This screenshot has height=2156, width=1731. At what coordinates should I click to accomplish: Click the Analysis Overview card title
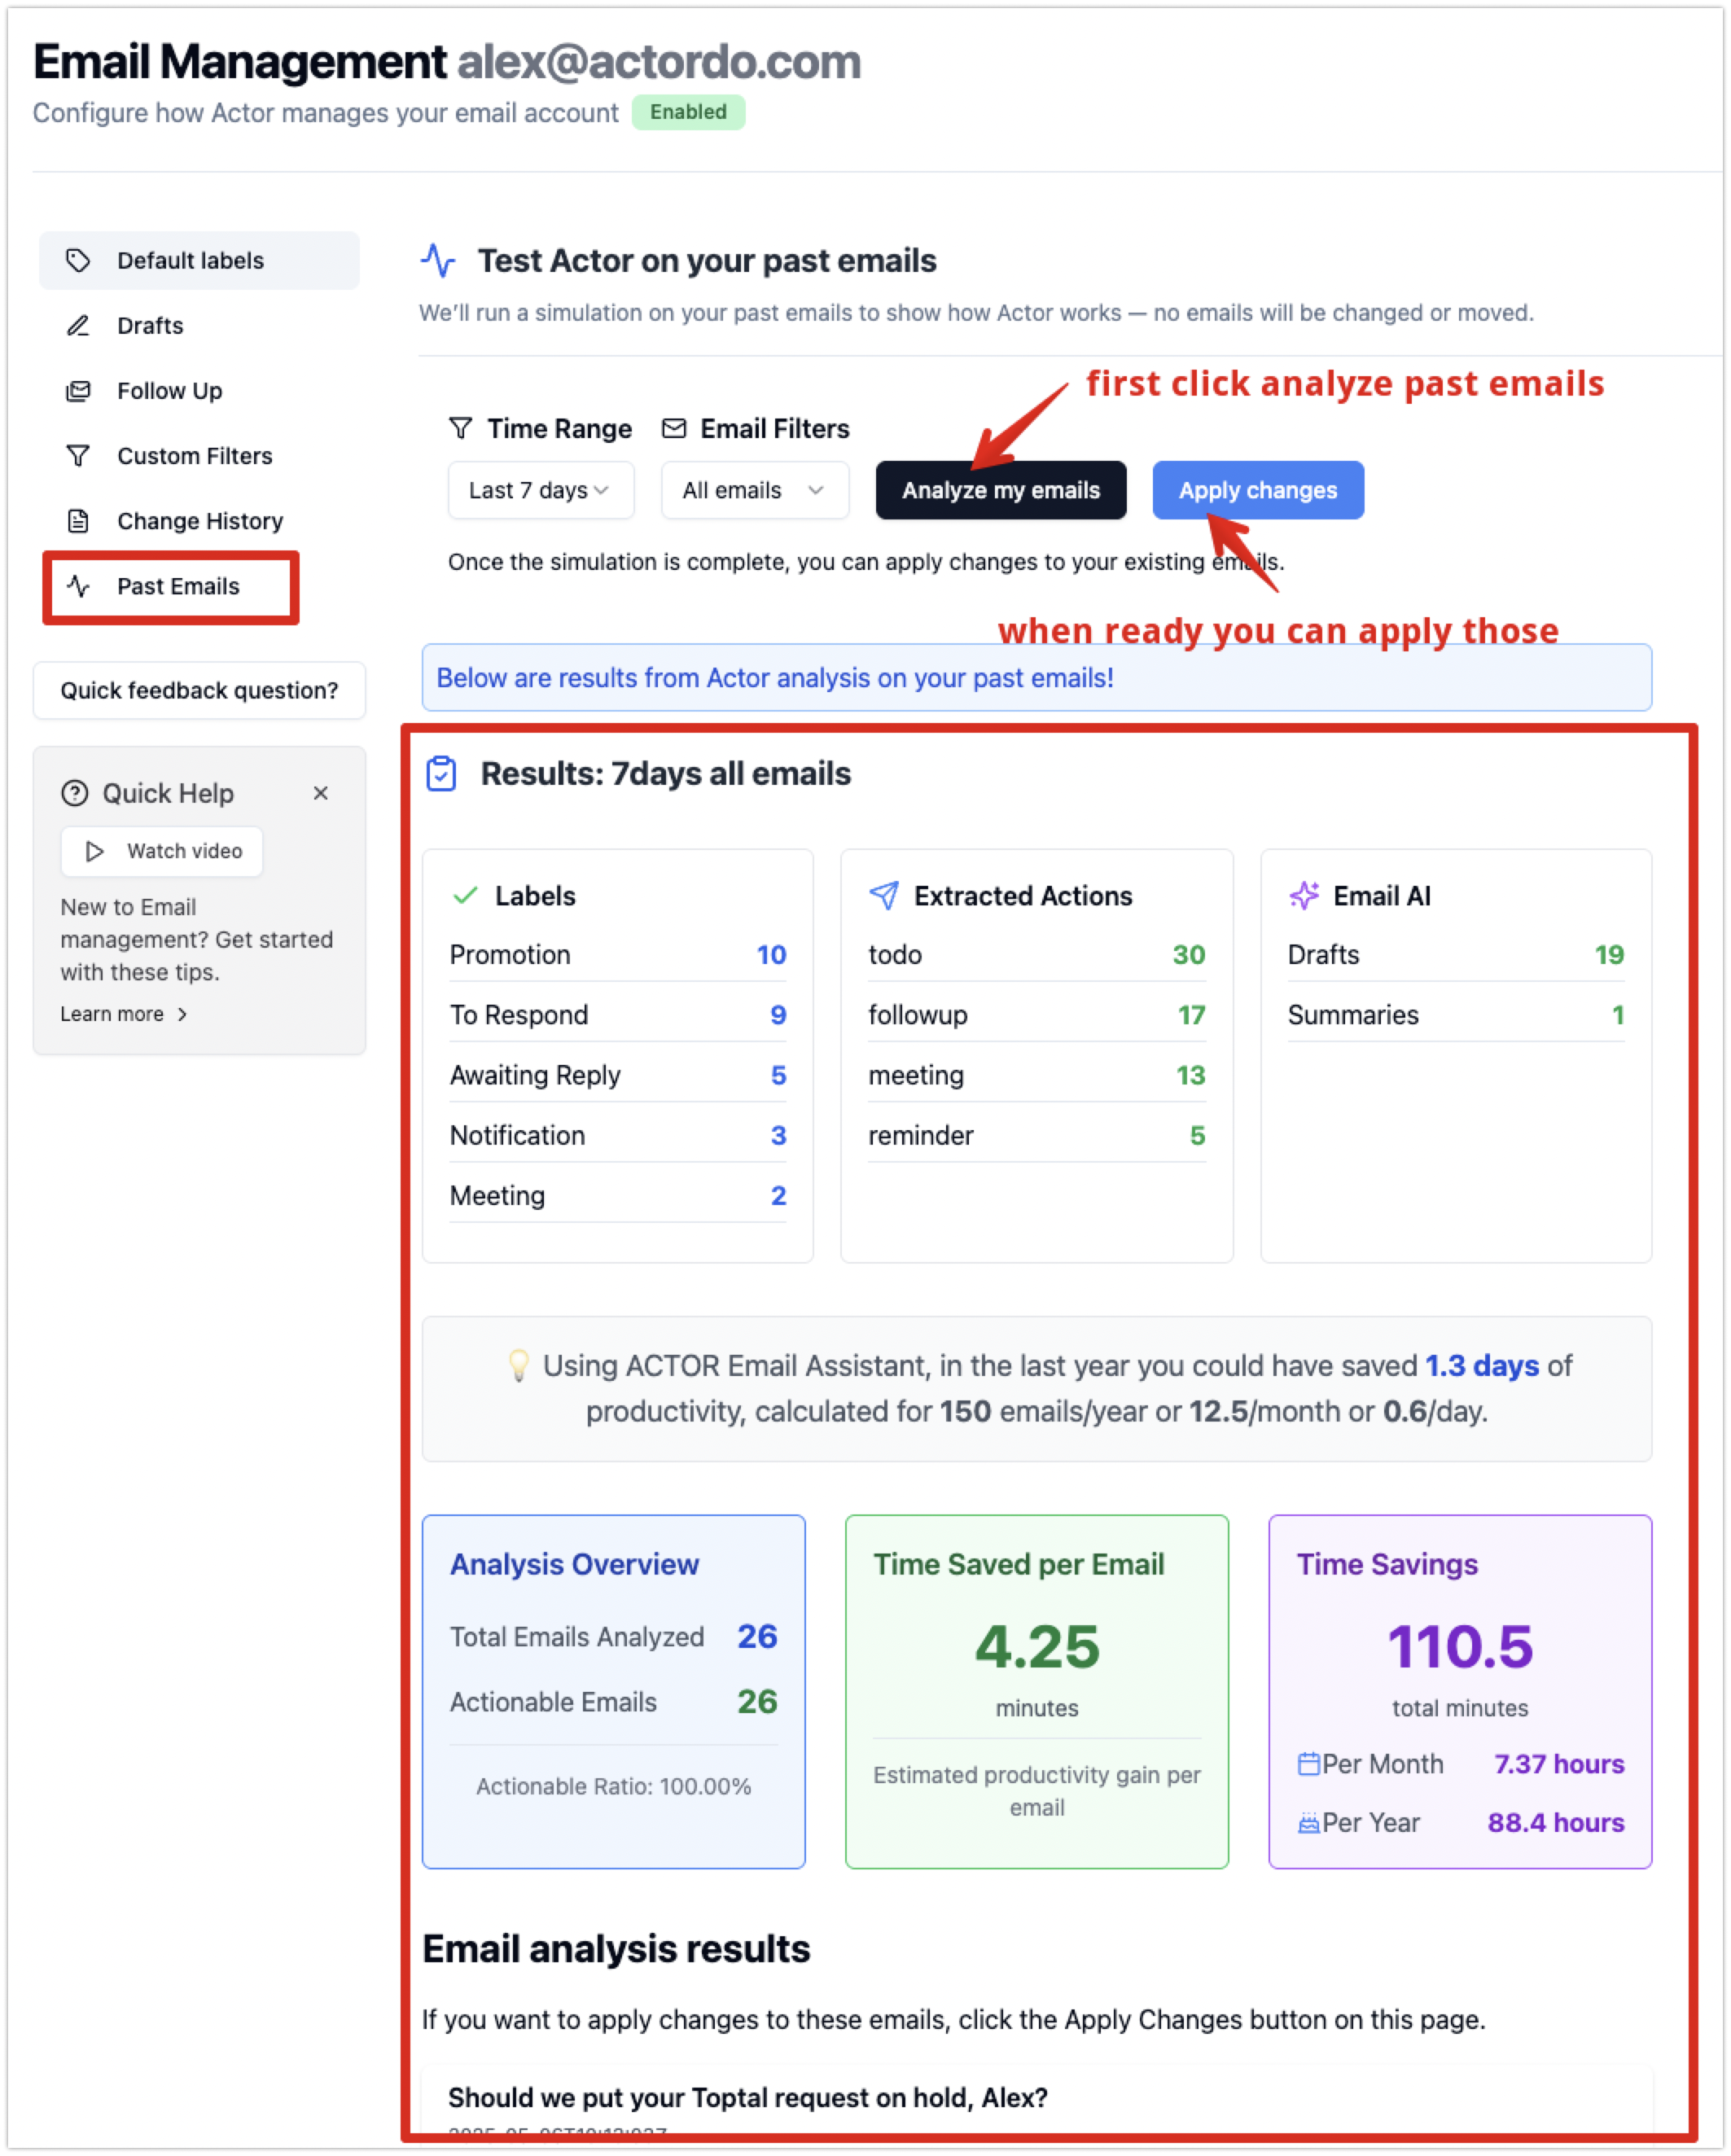tap(574, 1564)
